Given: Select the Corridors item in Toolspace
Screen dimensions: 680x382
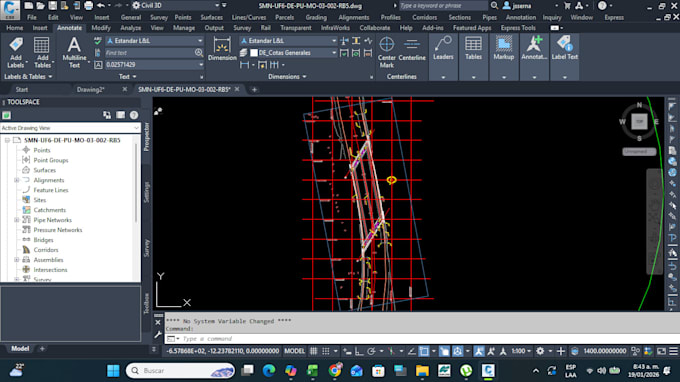Looking at the screenshot, I should [x=46, y=250].
